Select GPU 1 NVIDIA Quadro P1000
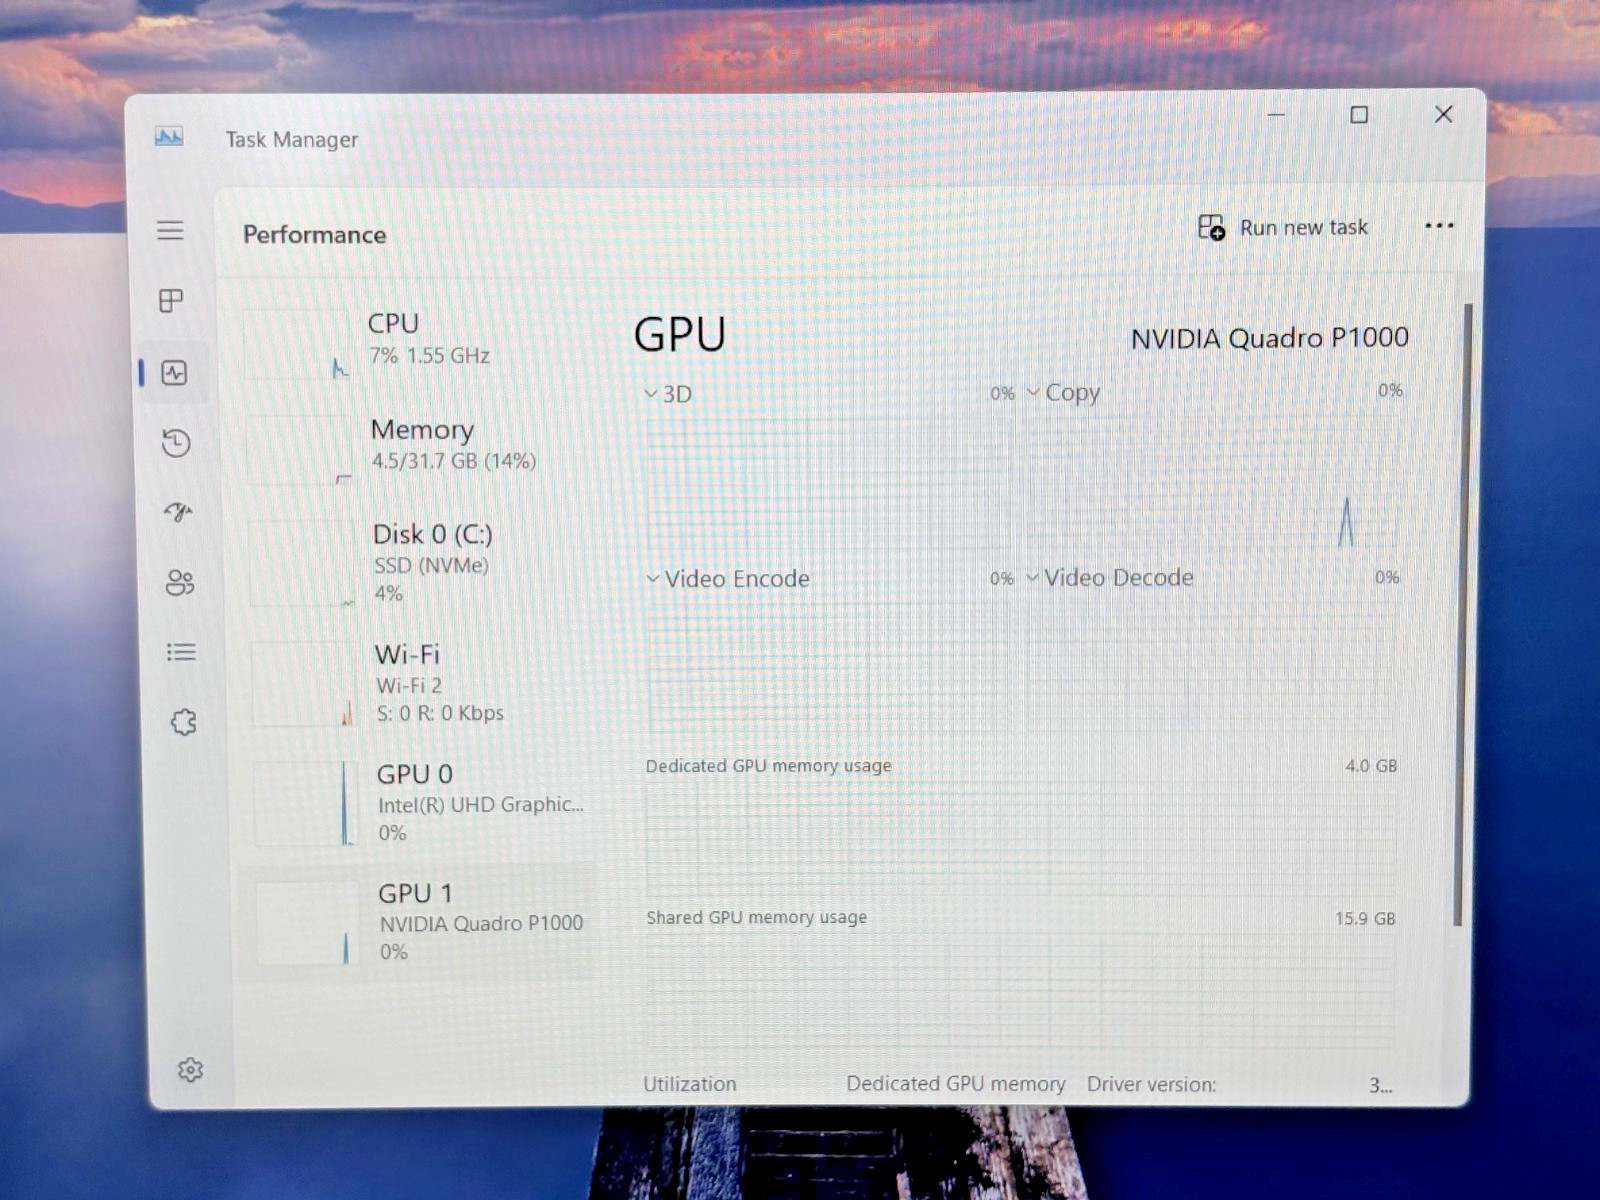1600x1200 pixels. pos(418,923)
